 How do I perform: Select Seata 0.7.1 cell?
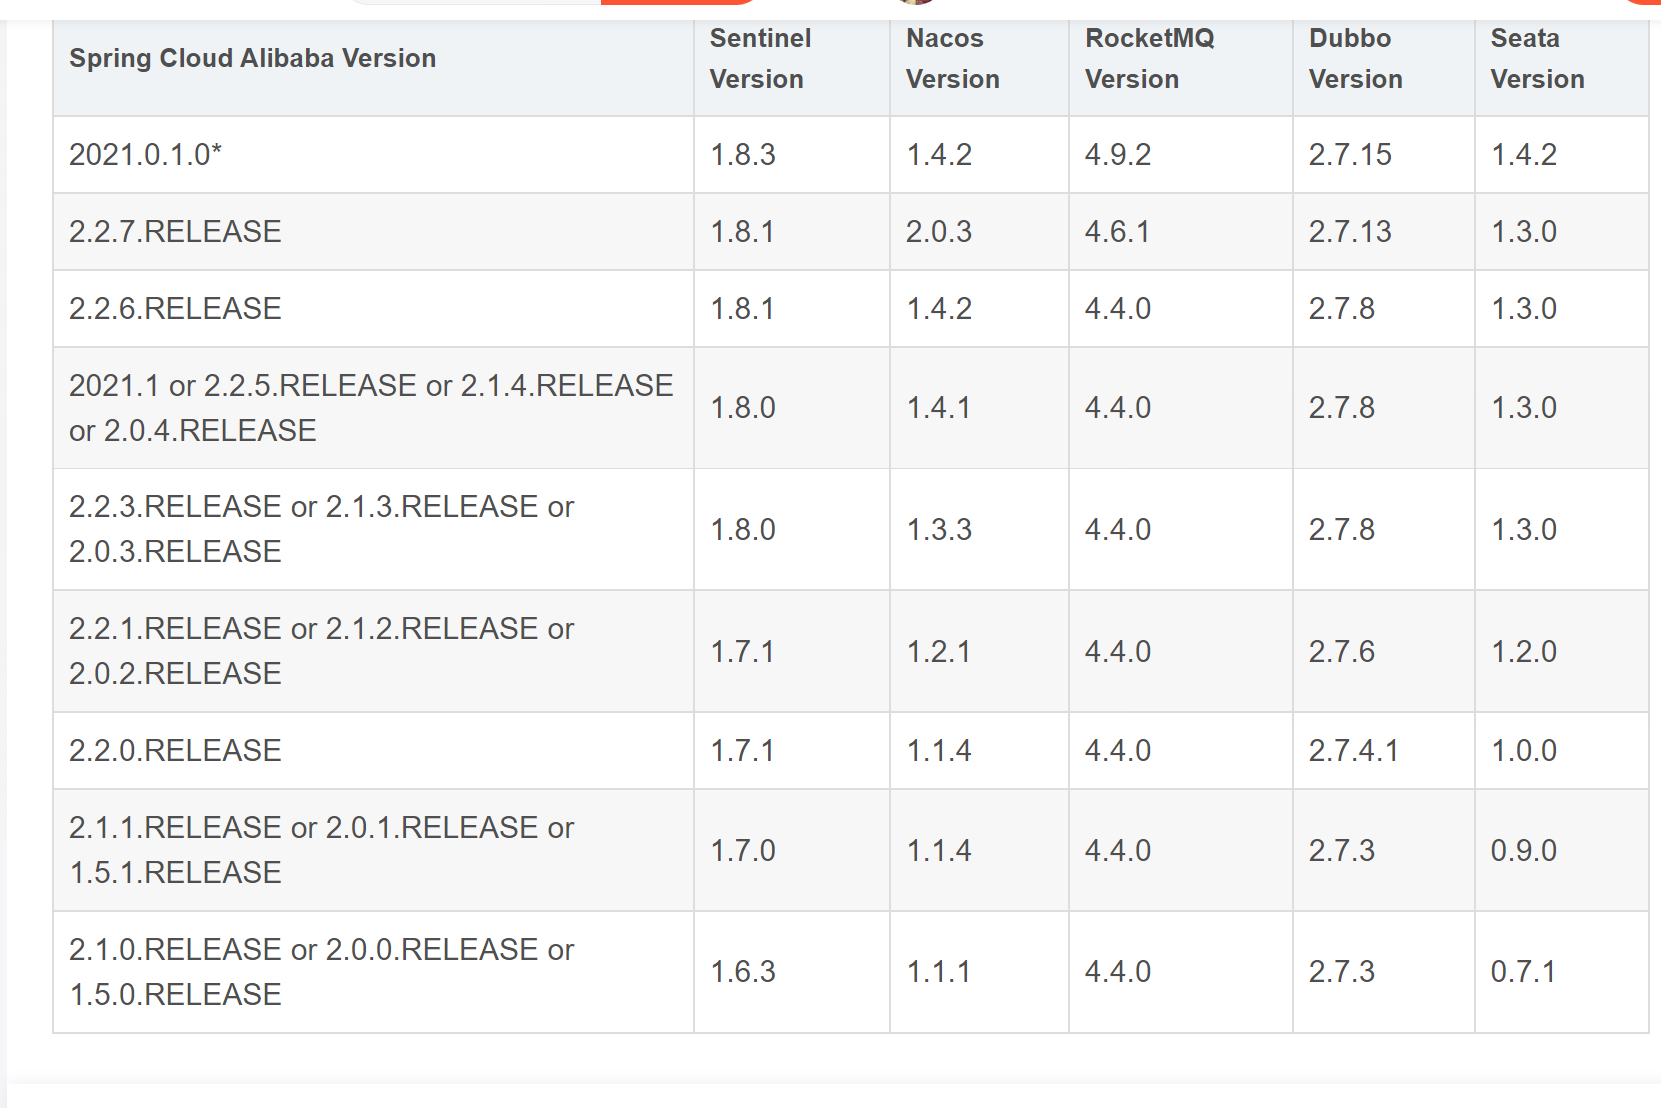(x=1562, y=972)
